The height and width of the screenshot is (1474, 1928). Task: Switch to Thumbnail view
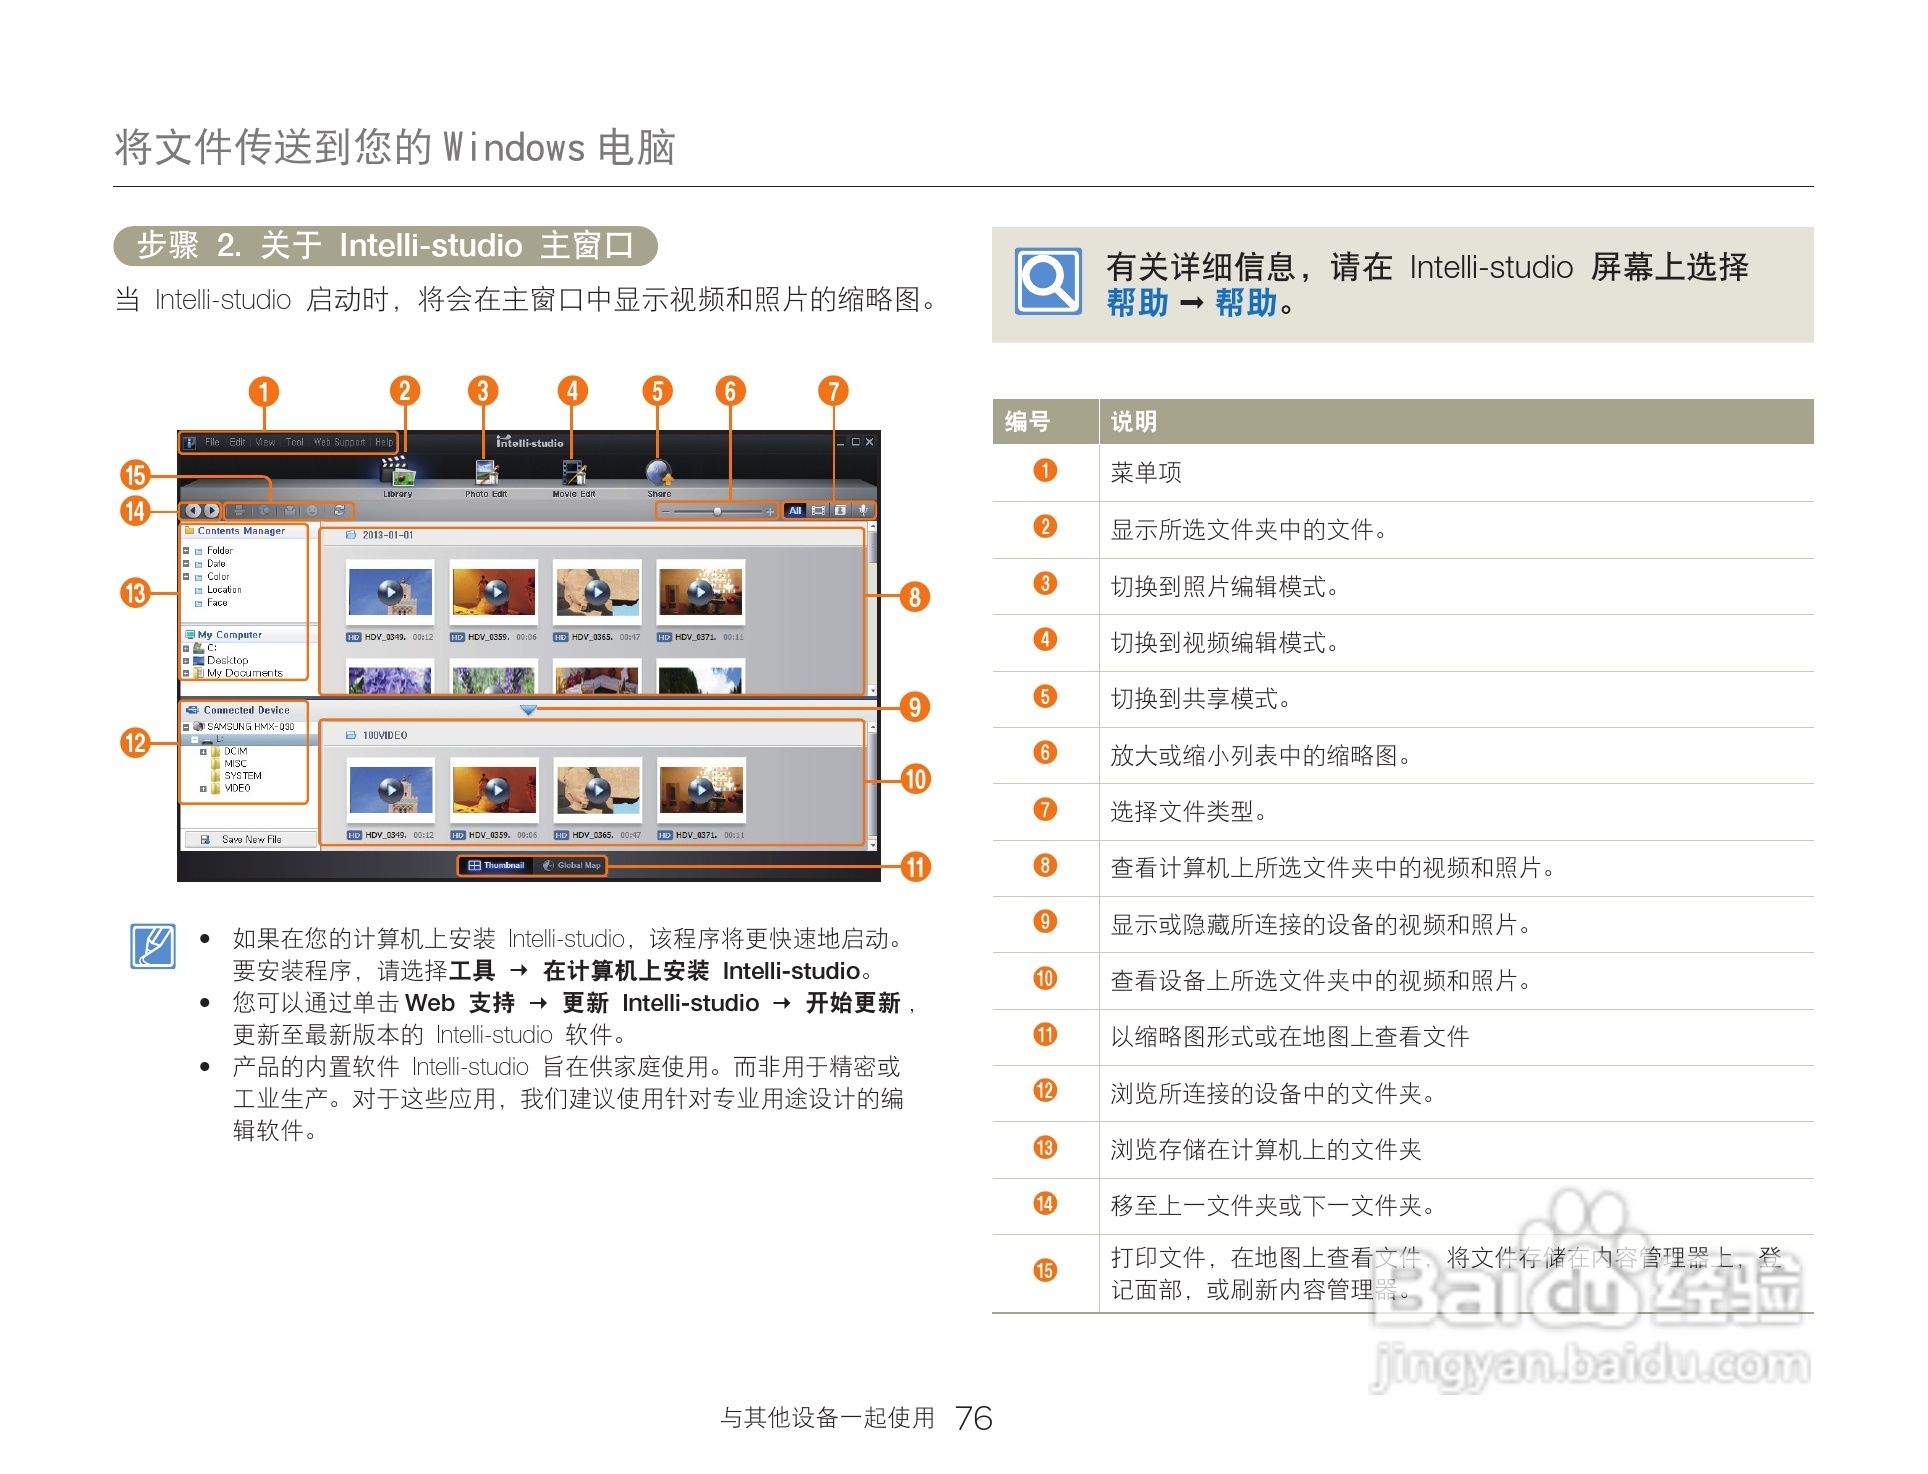(x=496, y=866)
